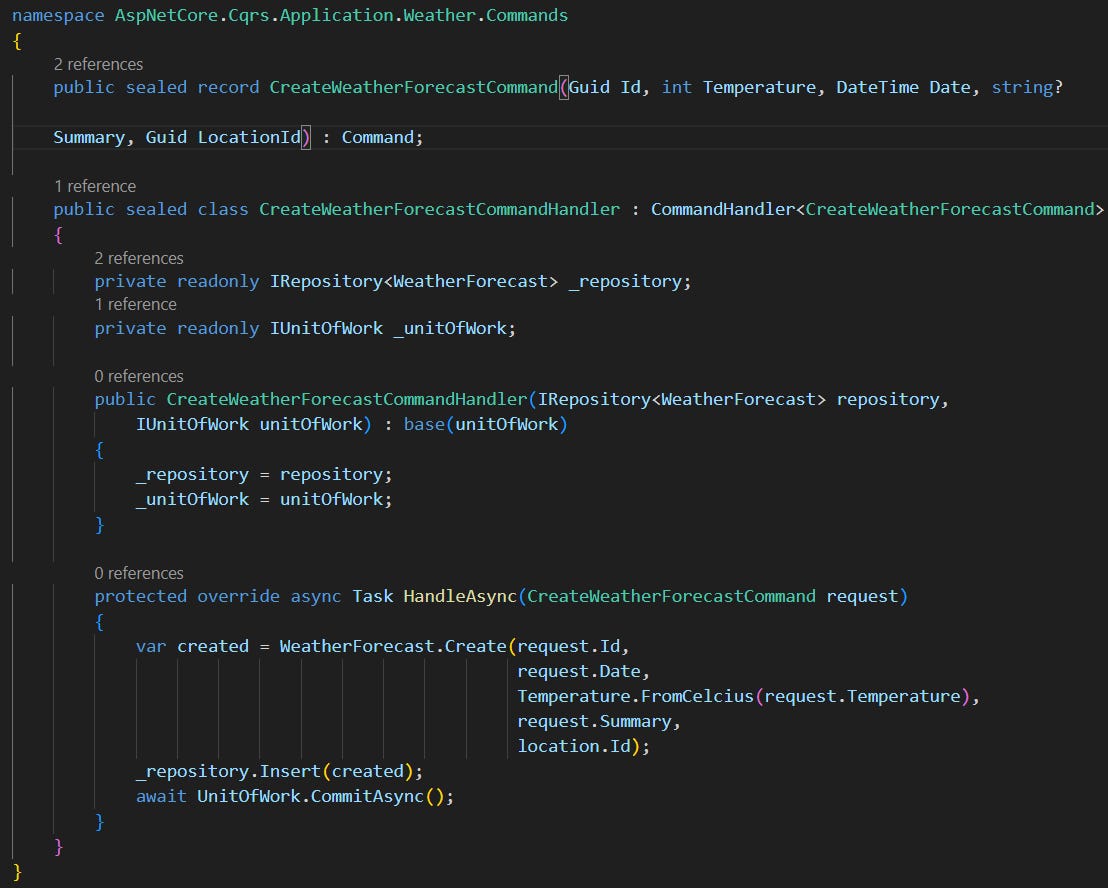
Task: Click "2 references" above CreateWeatherForecastCommand
Action: click(x=98, y=63)
